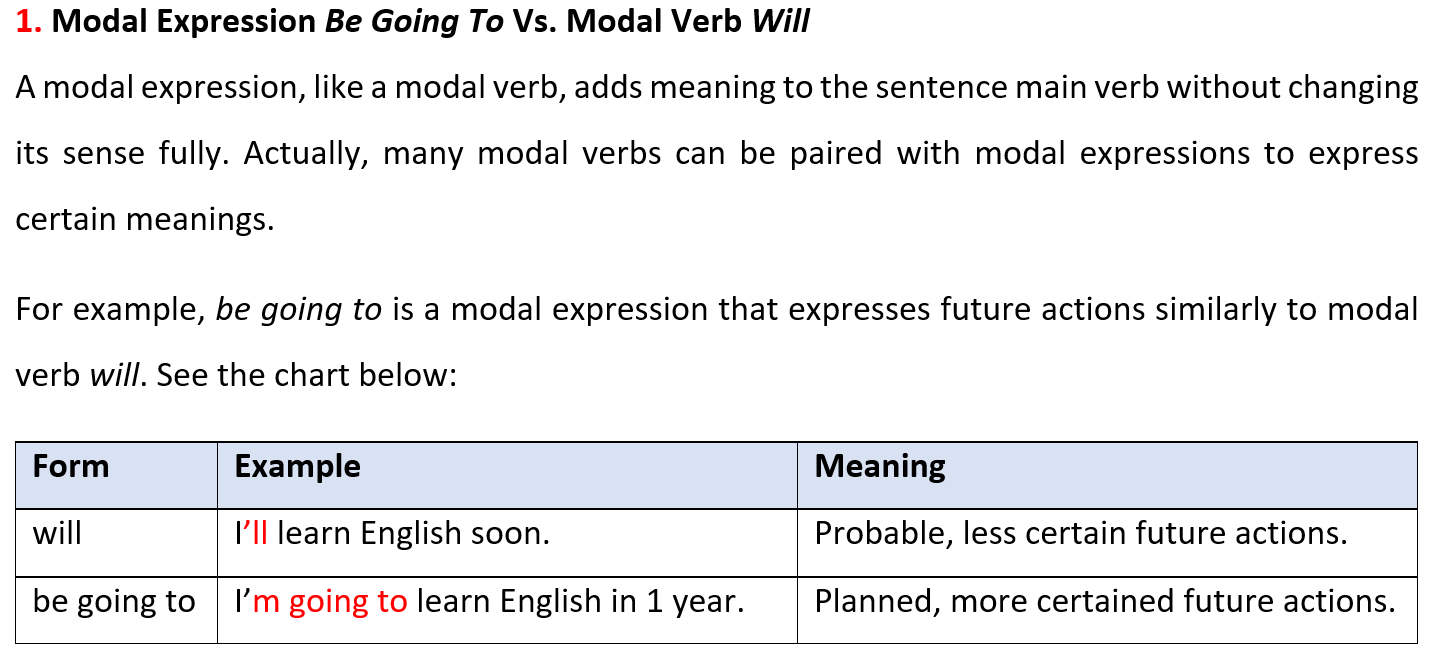Click "Planned, more certained future actions." cell
Image resolution: width=1437 pixels, height=657 pixels.
[1105, 602]
